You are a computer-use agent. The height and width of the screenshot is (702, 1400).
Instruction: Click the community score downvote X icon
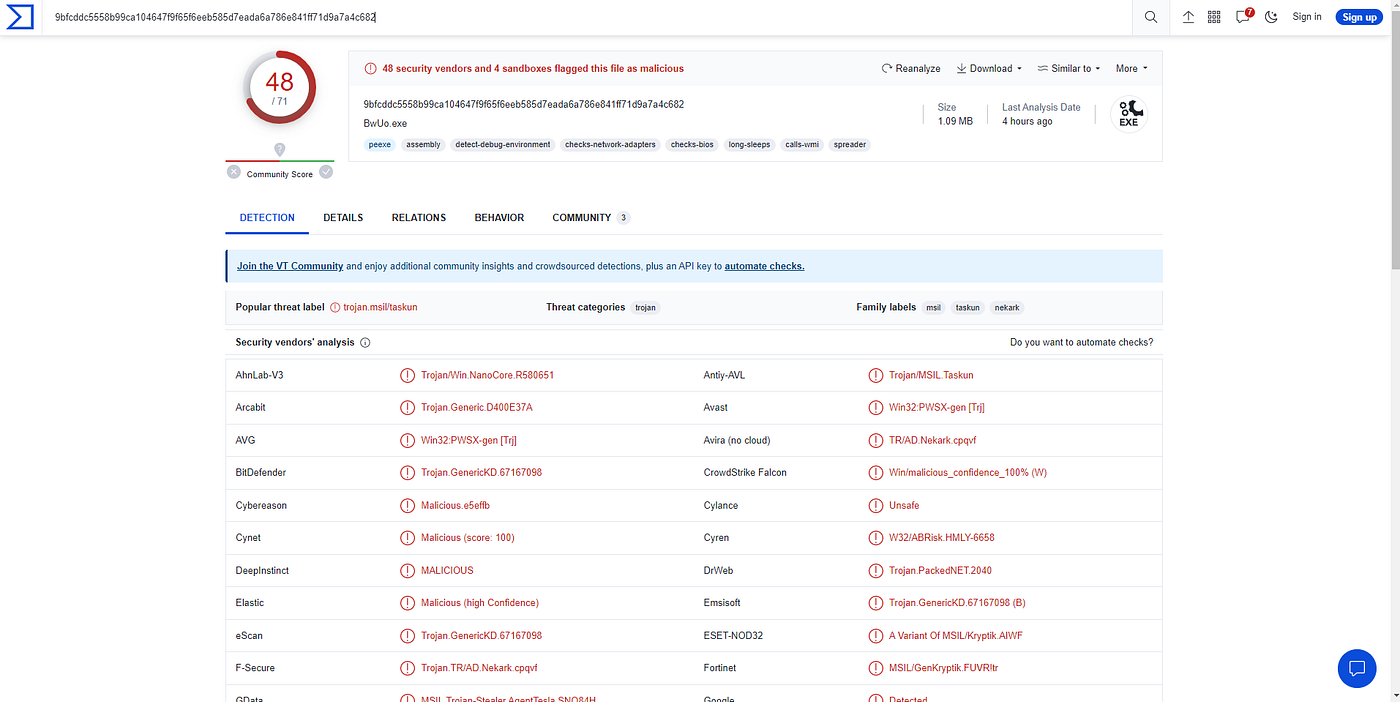[233, 172]
